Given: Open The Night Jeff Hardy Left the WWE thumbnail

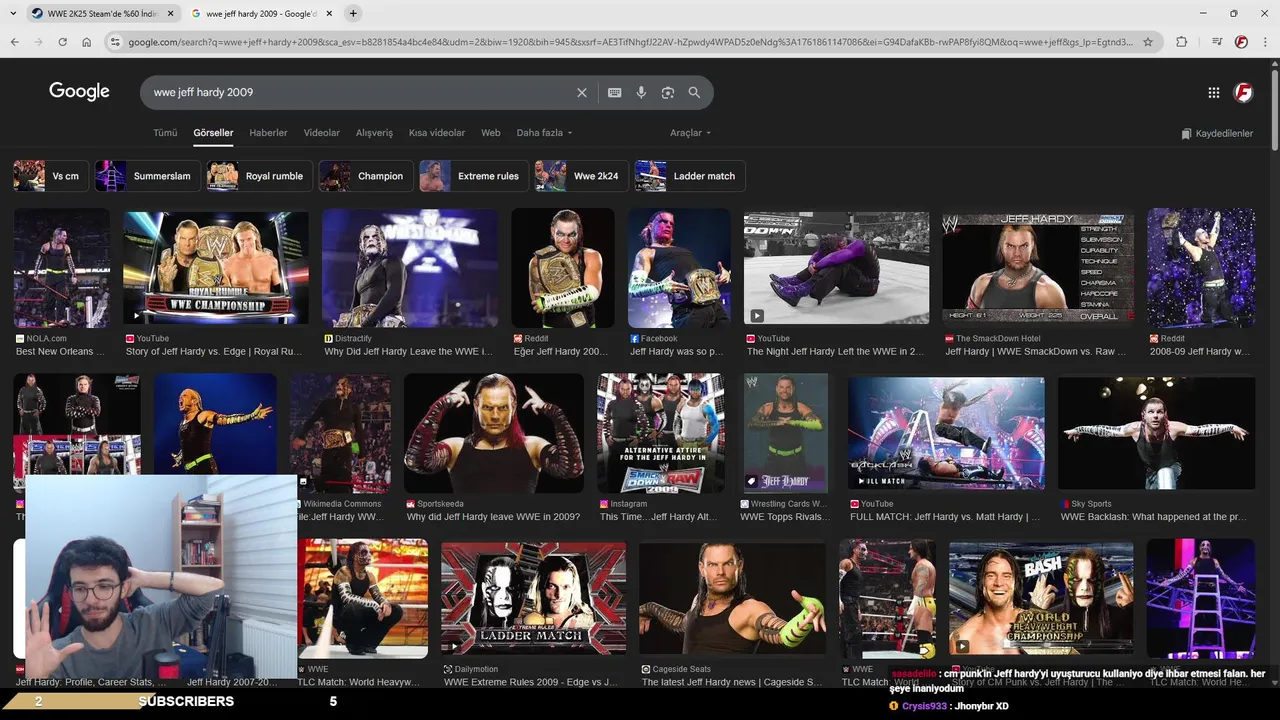Looking at the screenshot, I should click(x=836, y=267).
